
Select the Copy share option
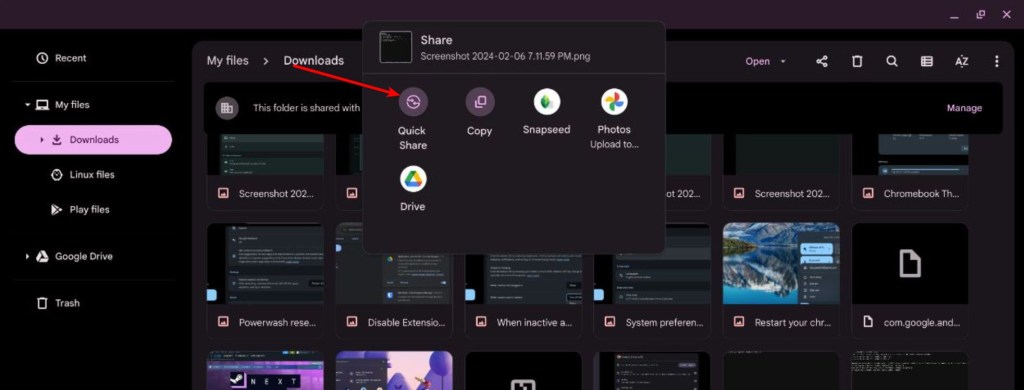(479, 112)
